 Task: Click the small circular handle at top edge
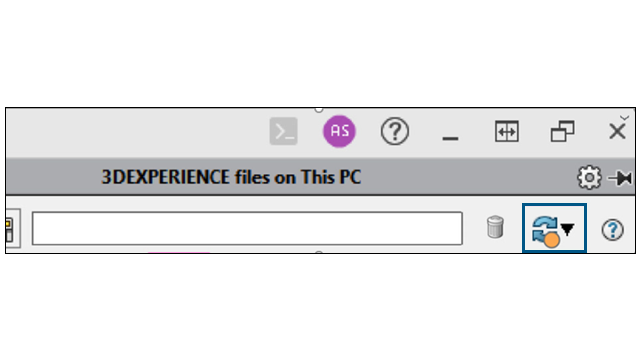pos(319,109)
